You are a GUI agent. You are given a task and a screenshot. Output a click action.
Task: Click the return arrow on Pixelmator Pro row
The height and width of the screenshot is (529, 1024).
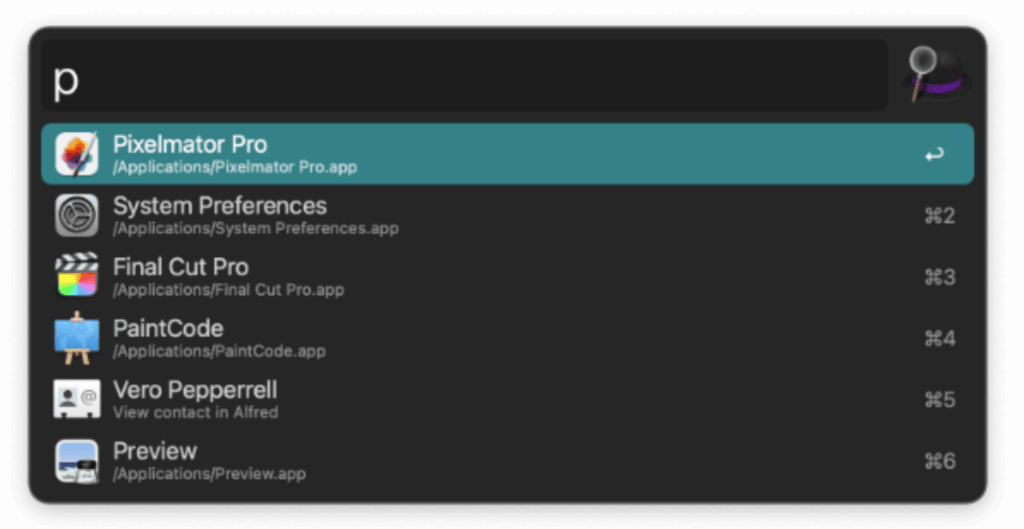point(934,155)
